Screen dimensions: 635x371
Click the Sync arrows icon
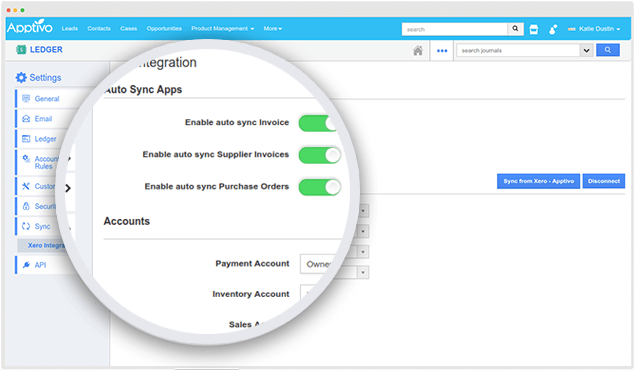[26, 226]
